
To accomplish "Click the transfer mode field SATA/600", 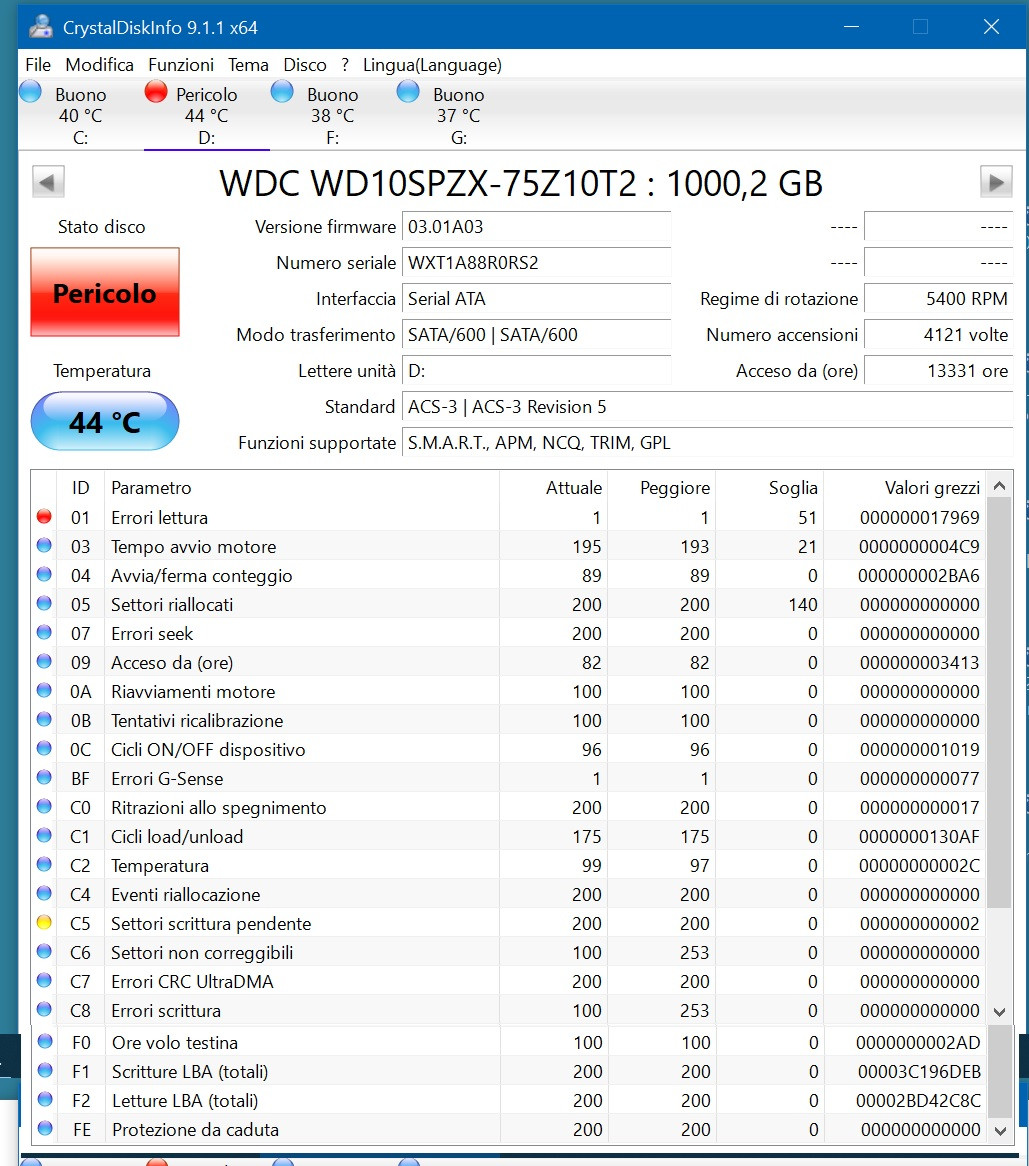I will click(536, 335).
